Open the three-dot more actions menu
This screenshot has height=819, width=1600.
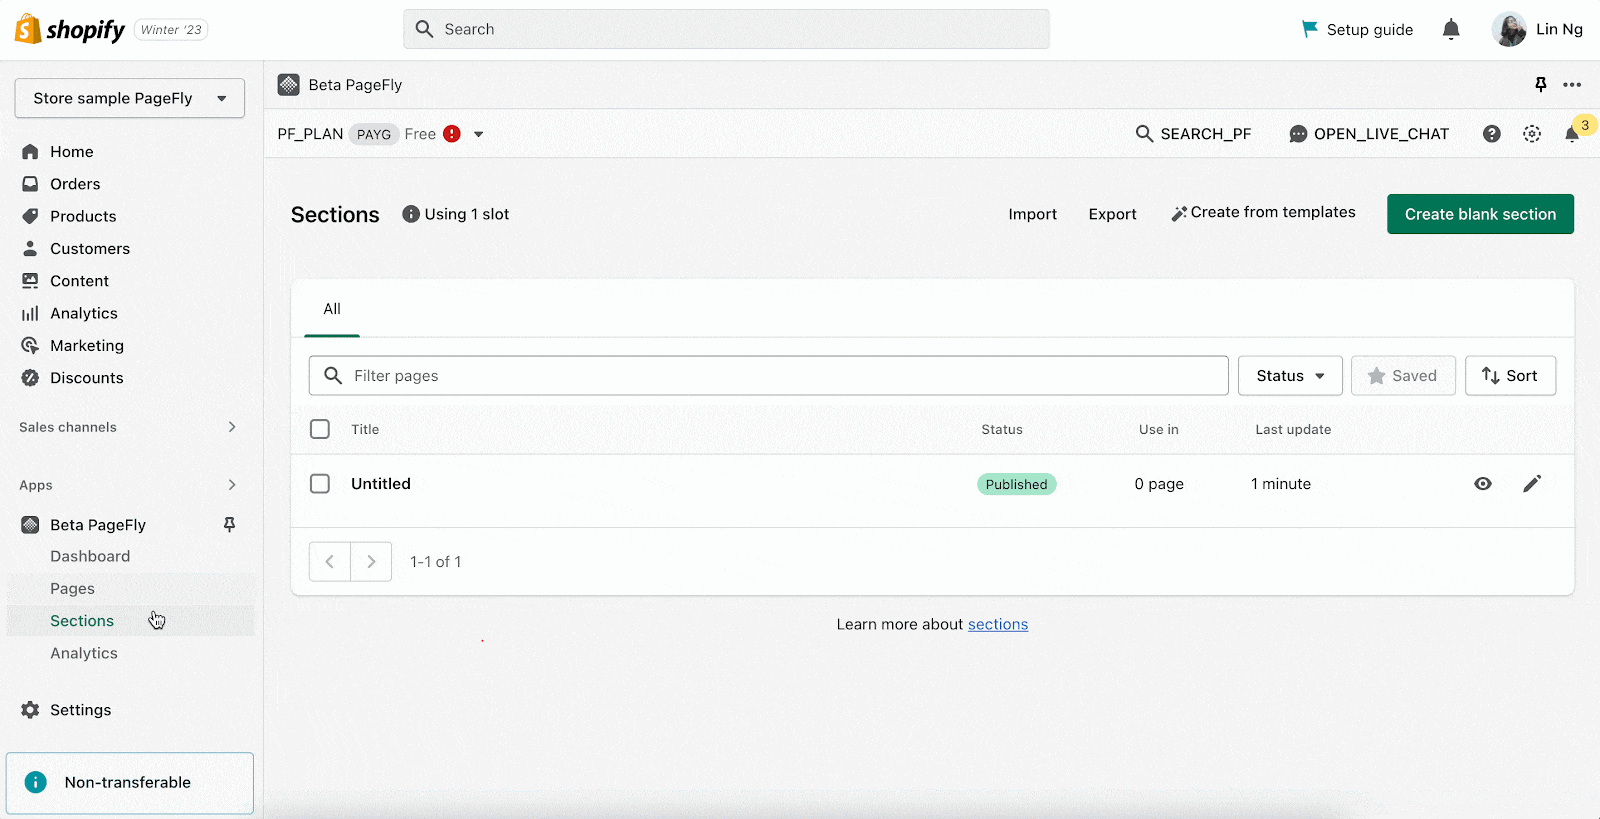coord(1572,85)
